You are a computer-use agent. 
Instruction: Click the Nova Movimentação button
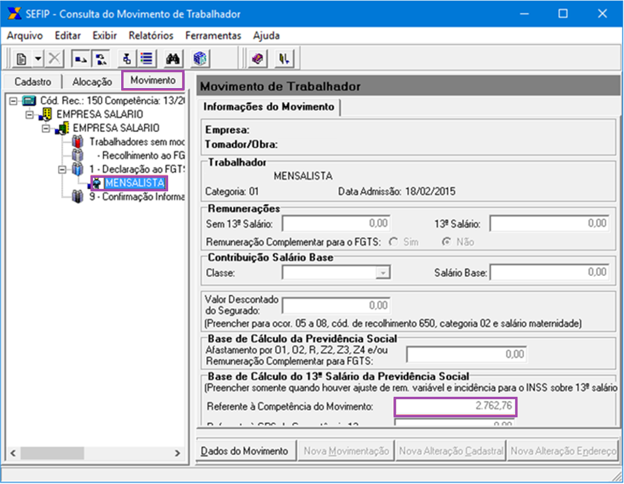346,451
